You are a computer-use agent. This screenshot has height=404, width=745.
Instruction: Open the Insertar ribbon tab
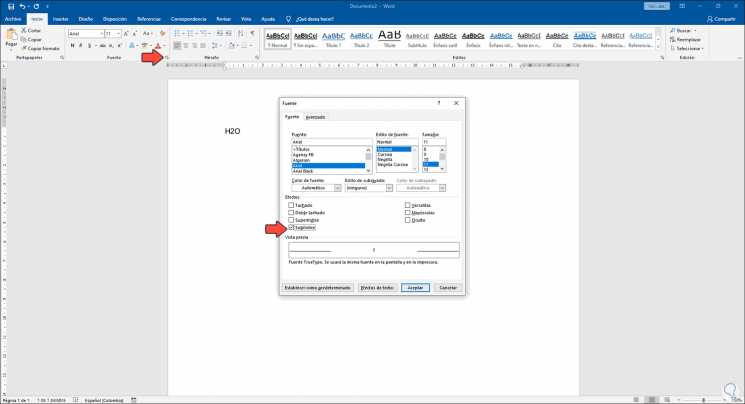60,18
